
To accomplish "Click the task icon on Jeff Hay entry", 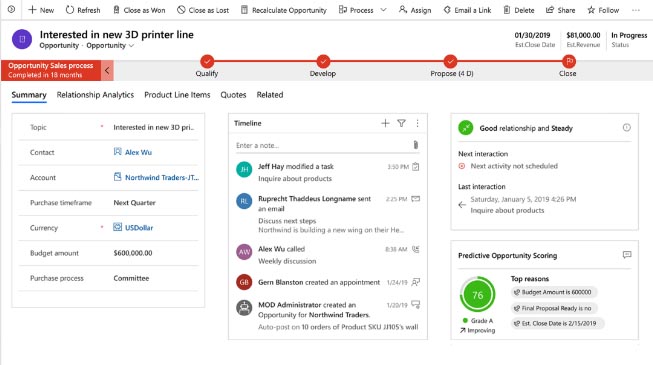I will [416, 167].
